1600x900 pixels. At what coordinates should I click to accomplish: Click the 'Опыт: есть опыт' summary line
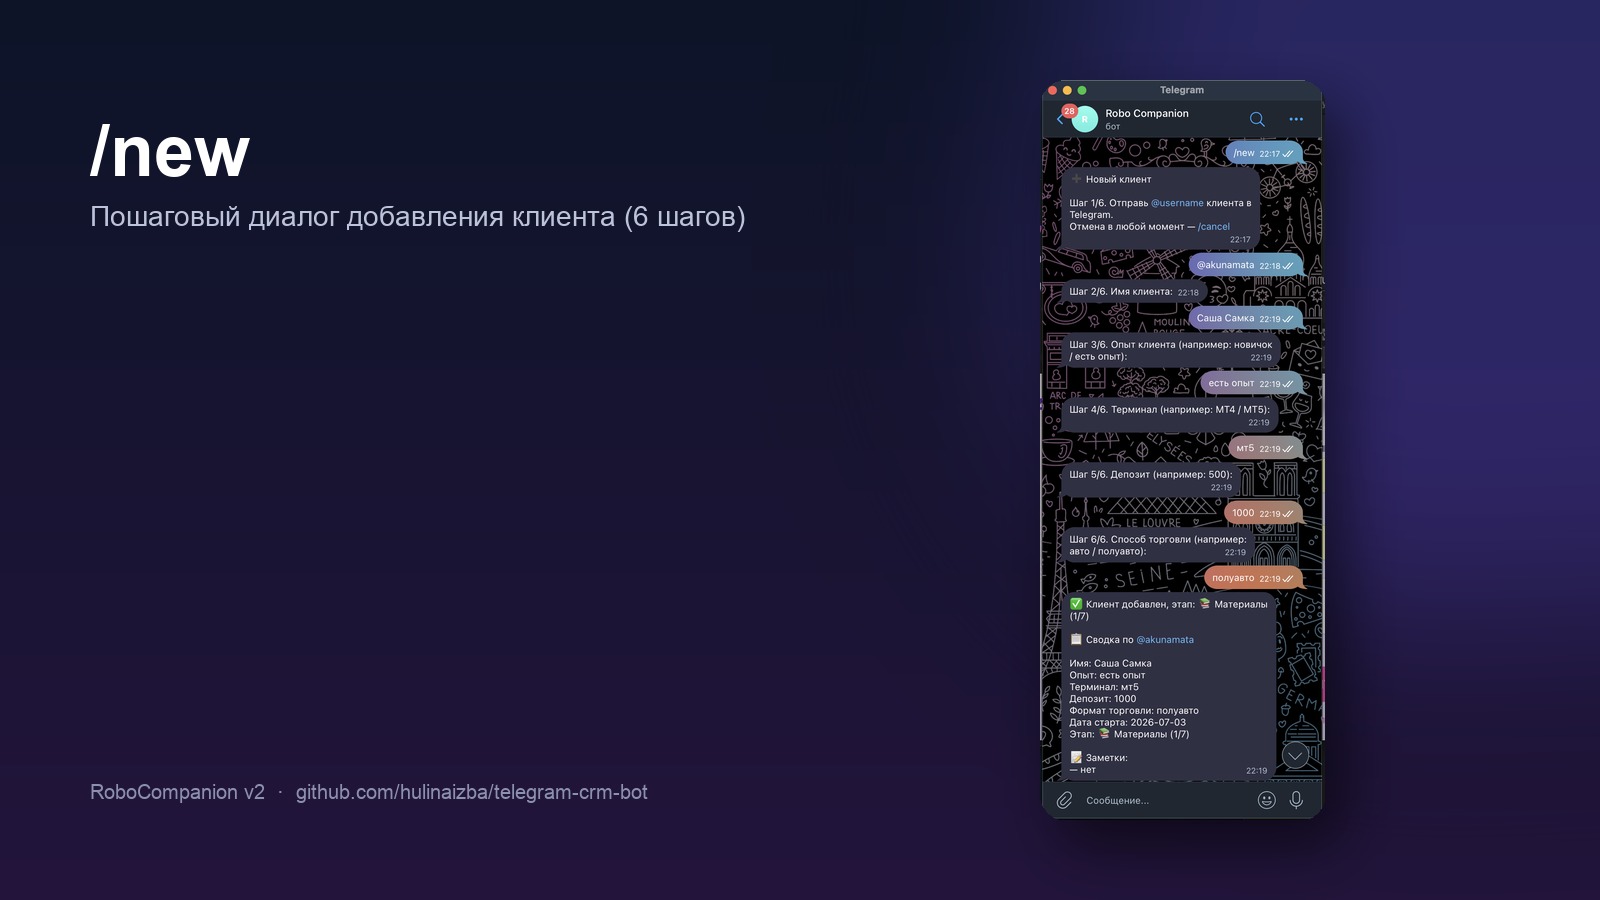[x=1107, y=675]
